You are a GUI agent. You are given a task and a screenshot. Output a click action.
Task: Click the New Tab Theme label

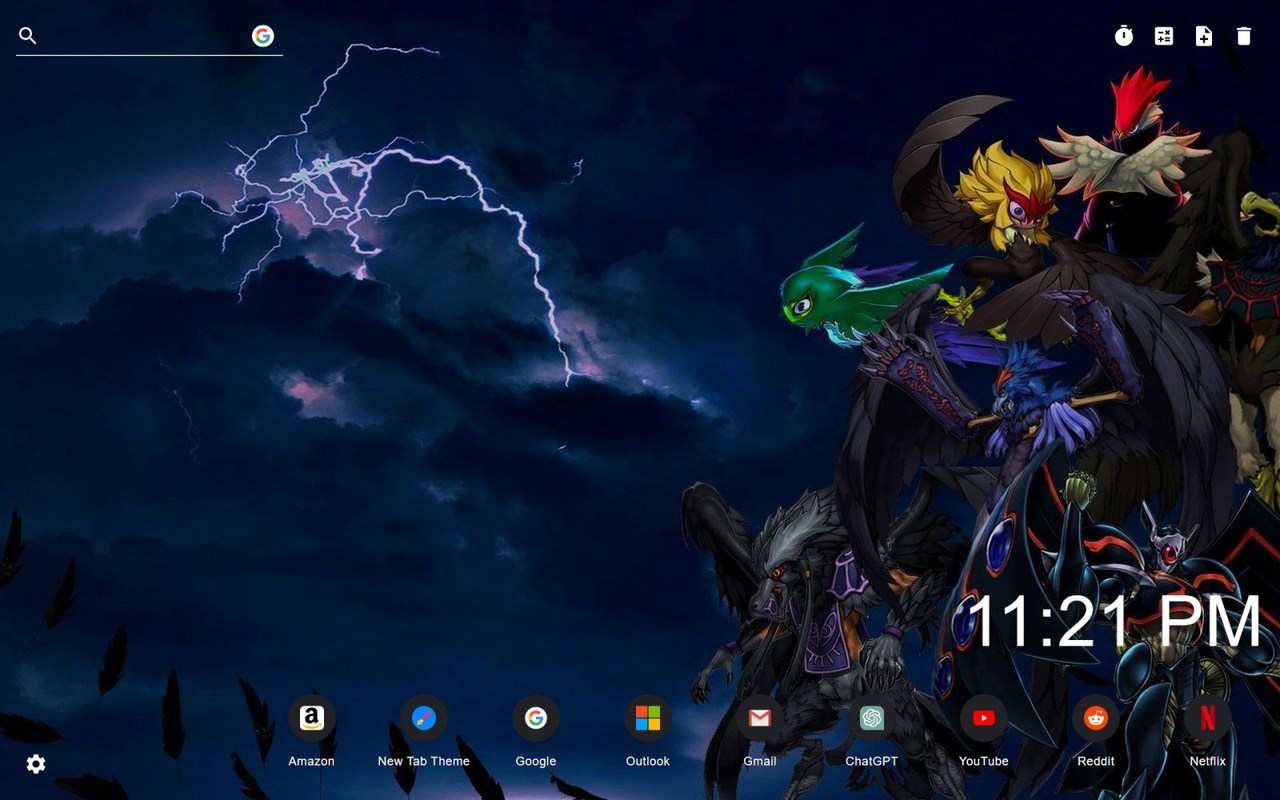[x=424, y=761]
